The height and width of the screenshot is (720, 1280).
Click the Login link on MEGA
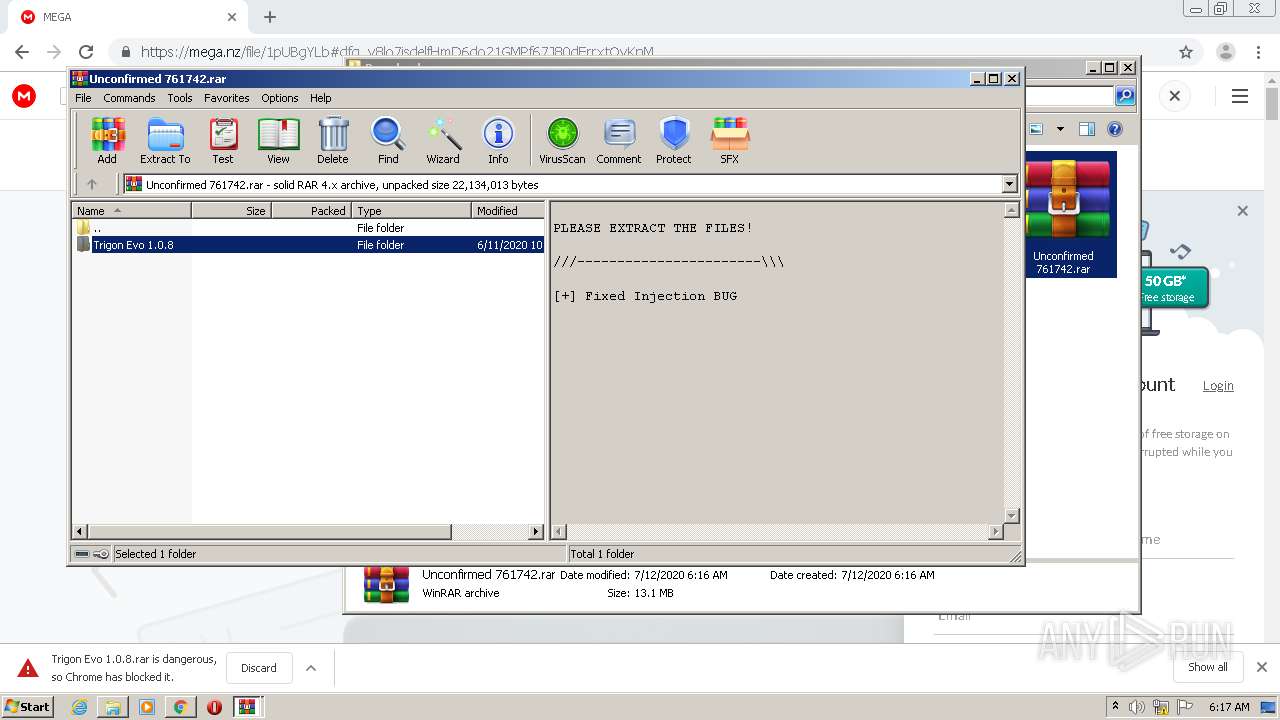coord(1218,385)
